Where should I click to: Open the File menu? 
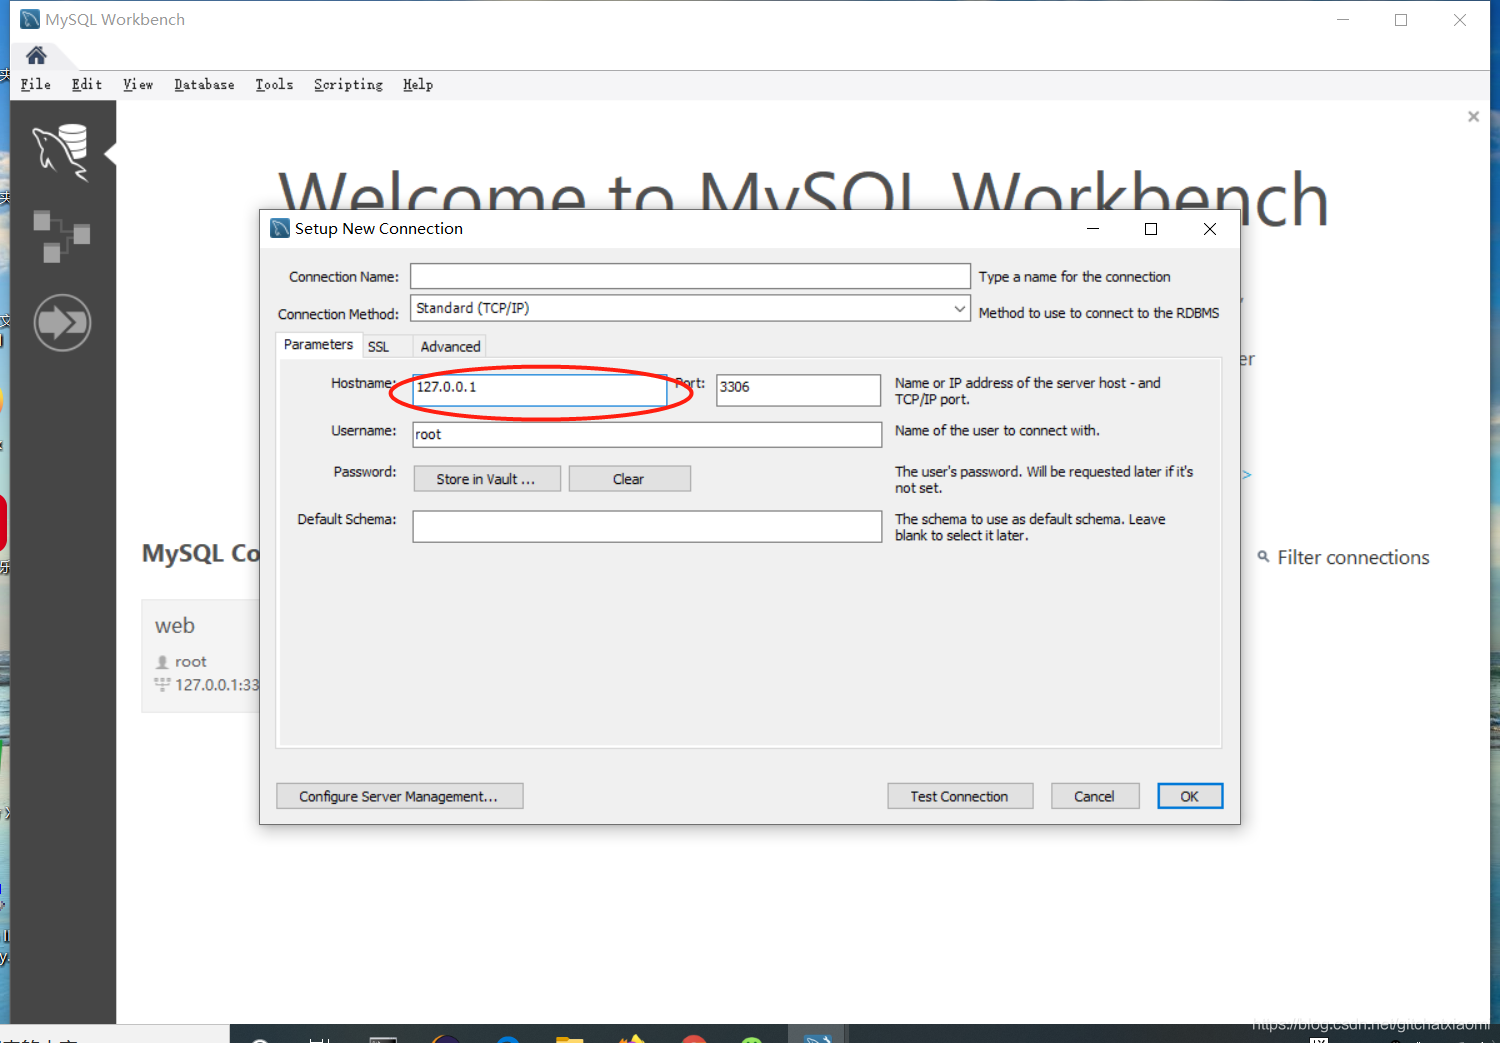click(36, 85)
